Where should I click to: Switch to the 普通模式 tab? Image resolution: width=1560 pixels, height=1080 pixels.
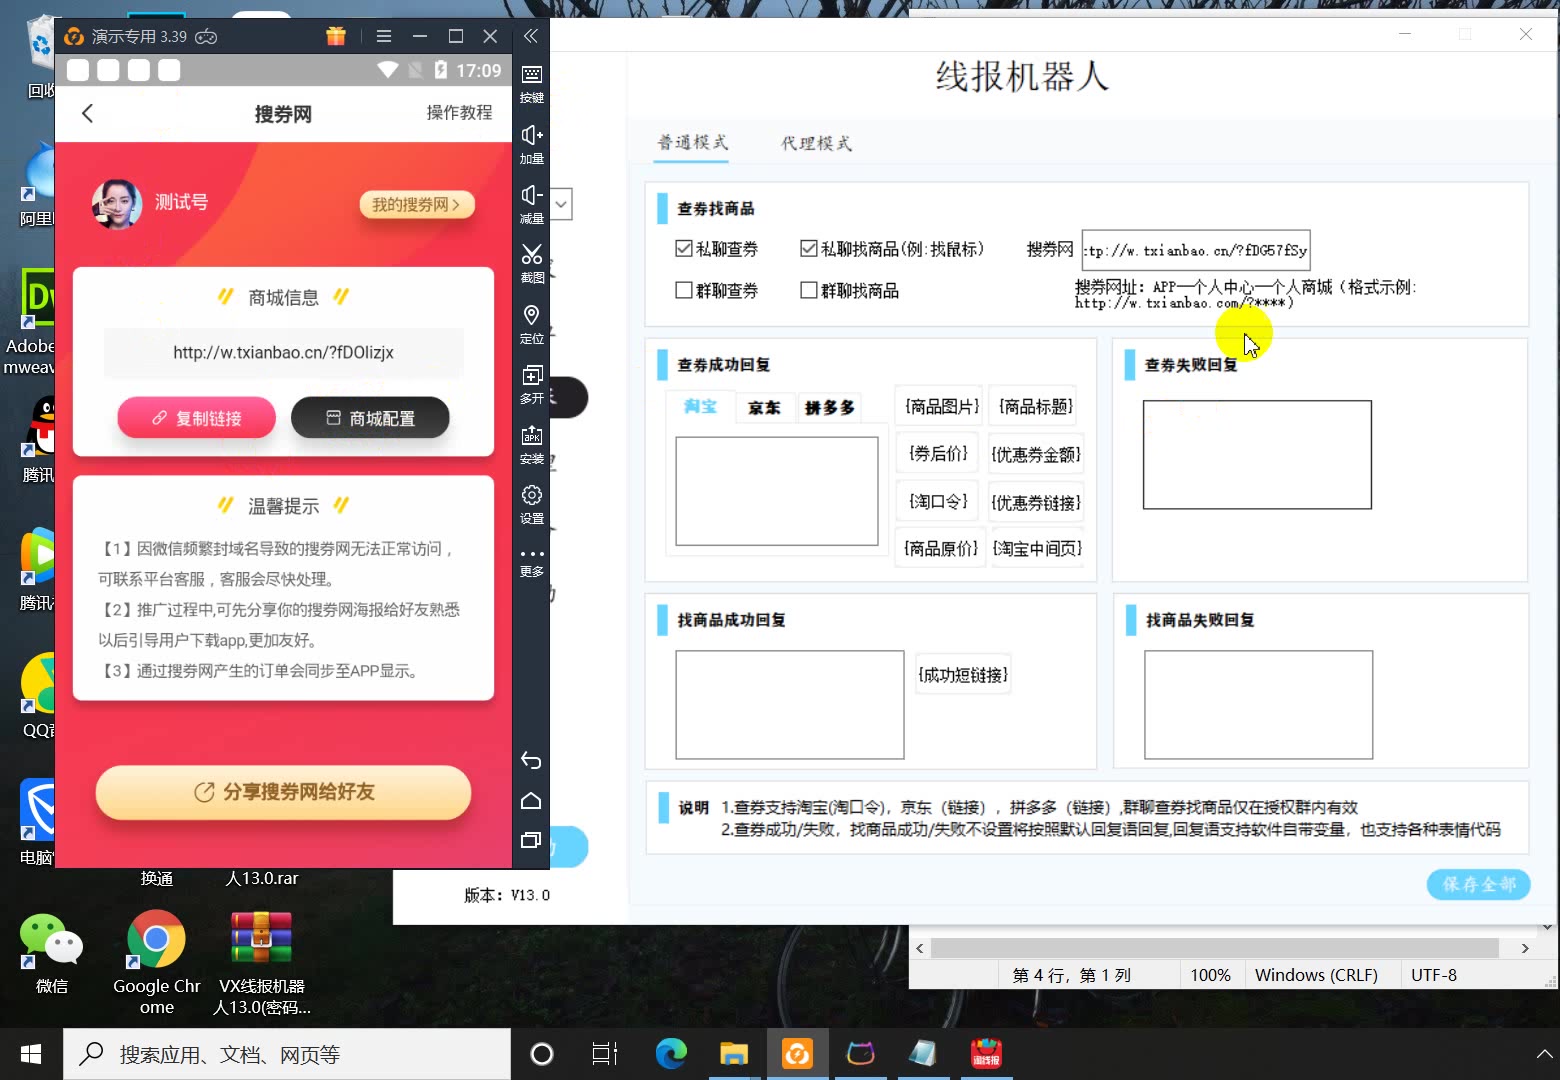pyautogui.click(x=692, y=142)
